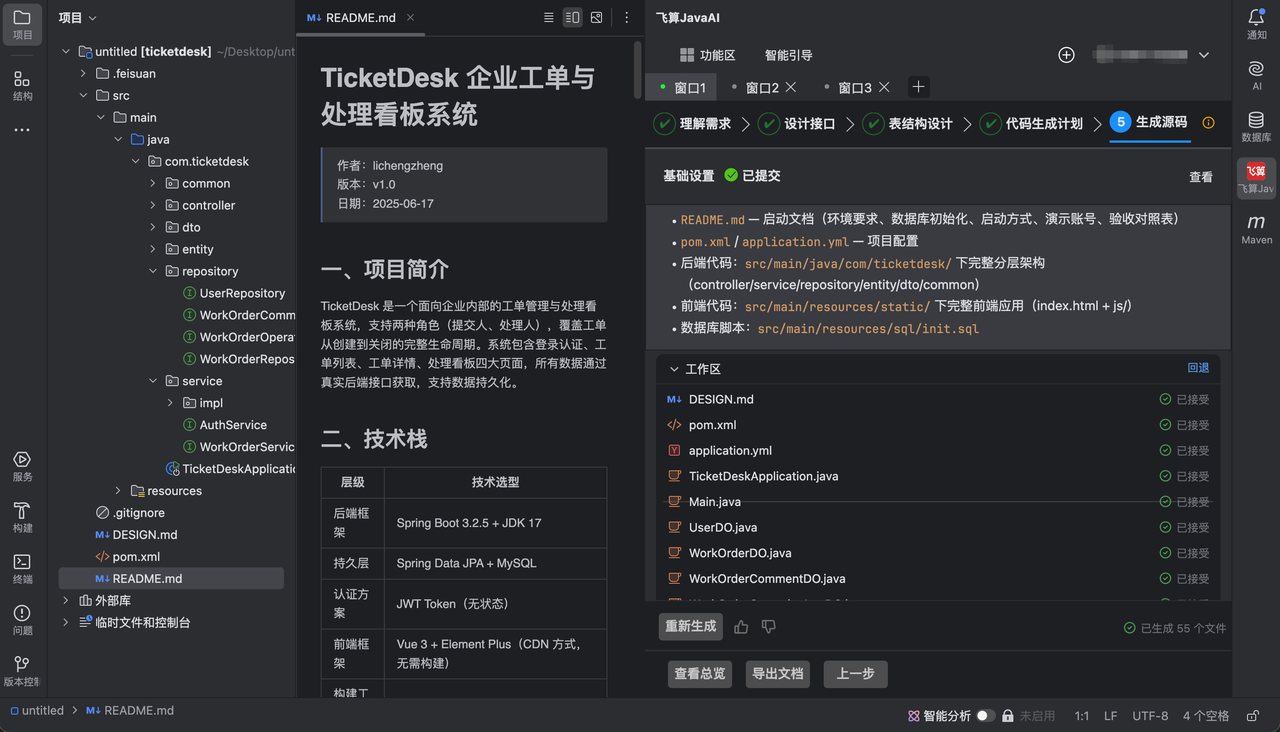Collapse the repository package folder
The image size is (1280, 732).
(x=153, y=271)
